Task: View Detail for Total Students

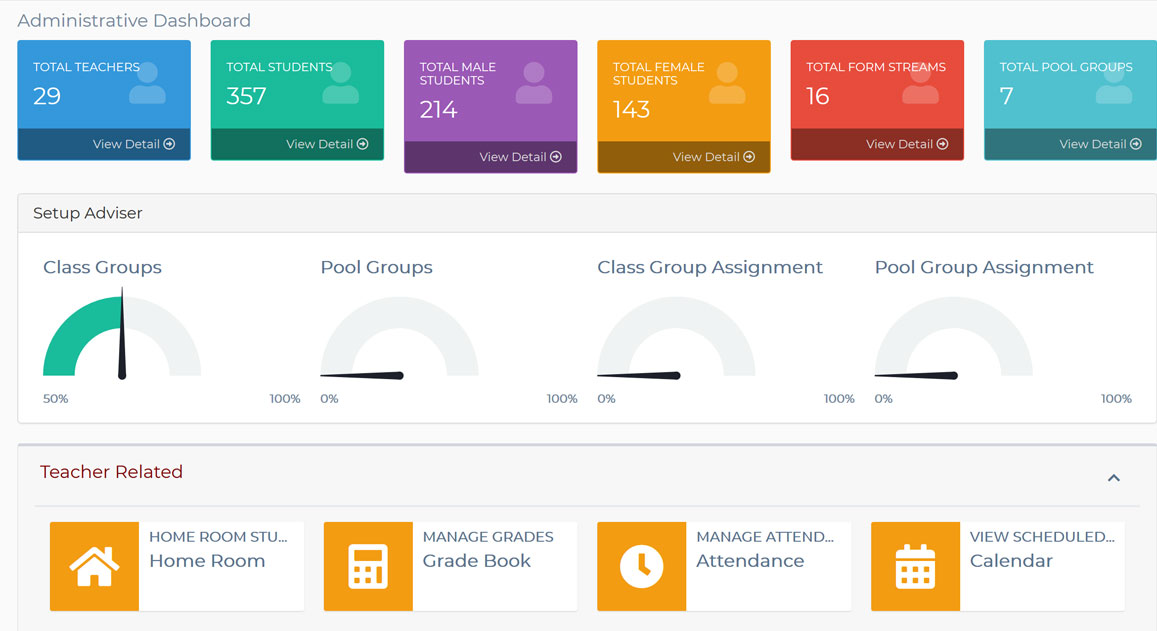Action: (326, 144)
